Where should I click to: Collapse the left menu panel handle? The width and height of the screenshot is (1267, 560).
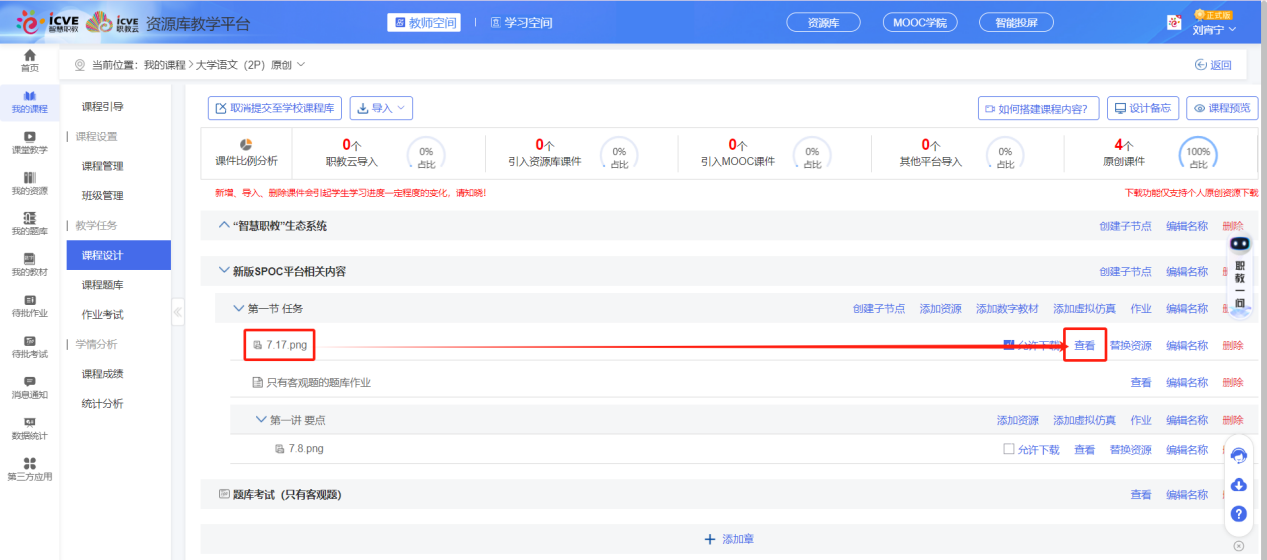click(x=178, y=312)
